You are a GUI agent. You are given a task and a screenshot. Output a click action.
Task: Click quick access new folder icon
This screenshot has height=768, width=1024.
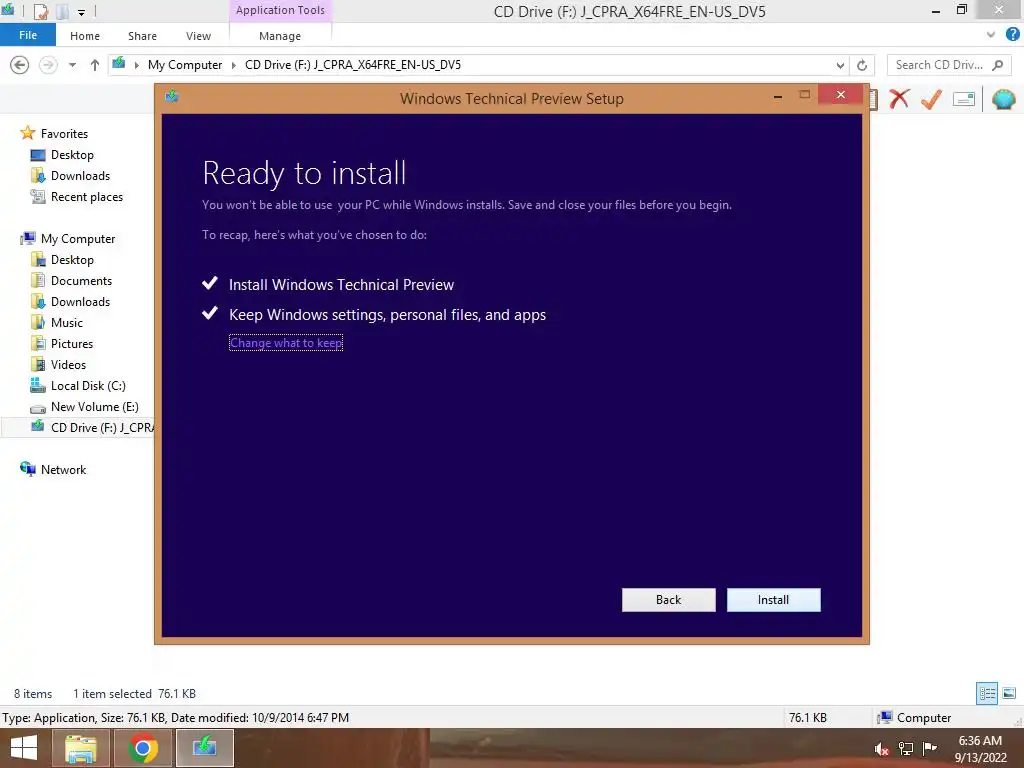61,11
